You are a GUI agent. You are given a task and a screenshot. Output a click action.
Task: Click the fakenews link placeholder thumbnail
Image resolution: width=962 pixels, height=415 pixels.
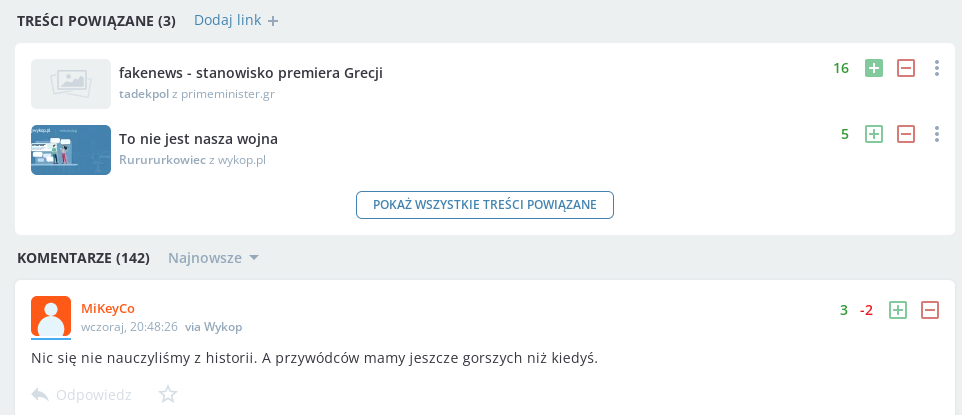click(71, 84)
